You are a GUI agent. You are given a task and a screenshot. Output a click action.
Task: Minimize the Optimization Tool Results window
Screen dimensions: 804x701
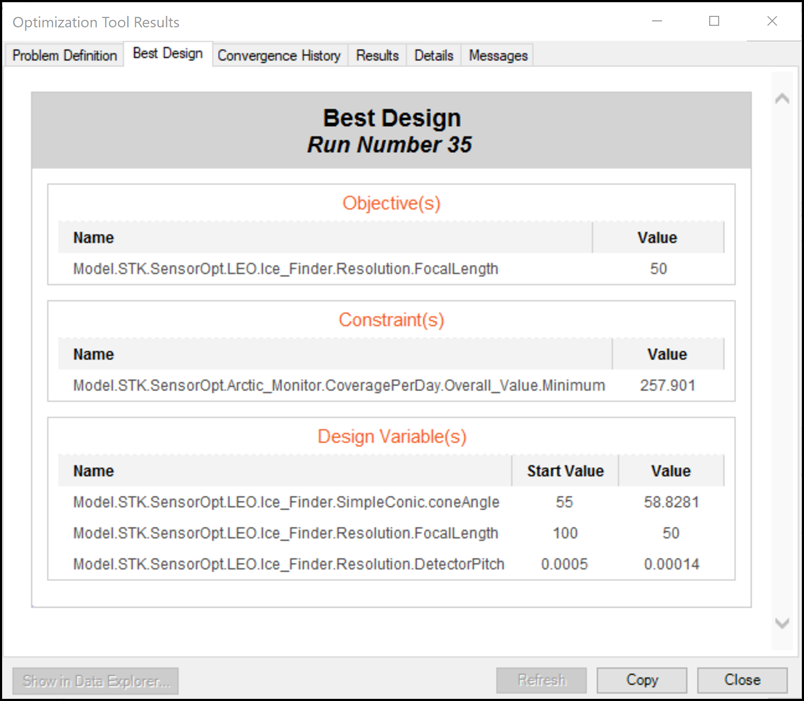tap(657, 21)
